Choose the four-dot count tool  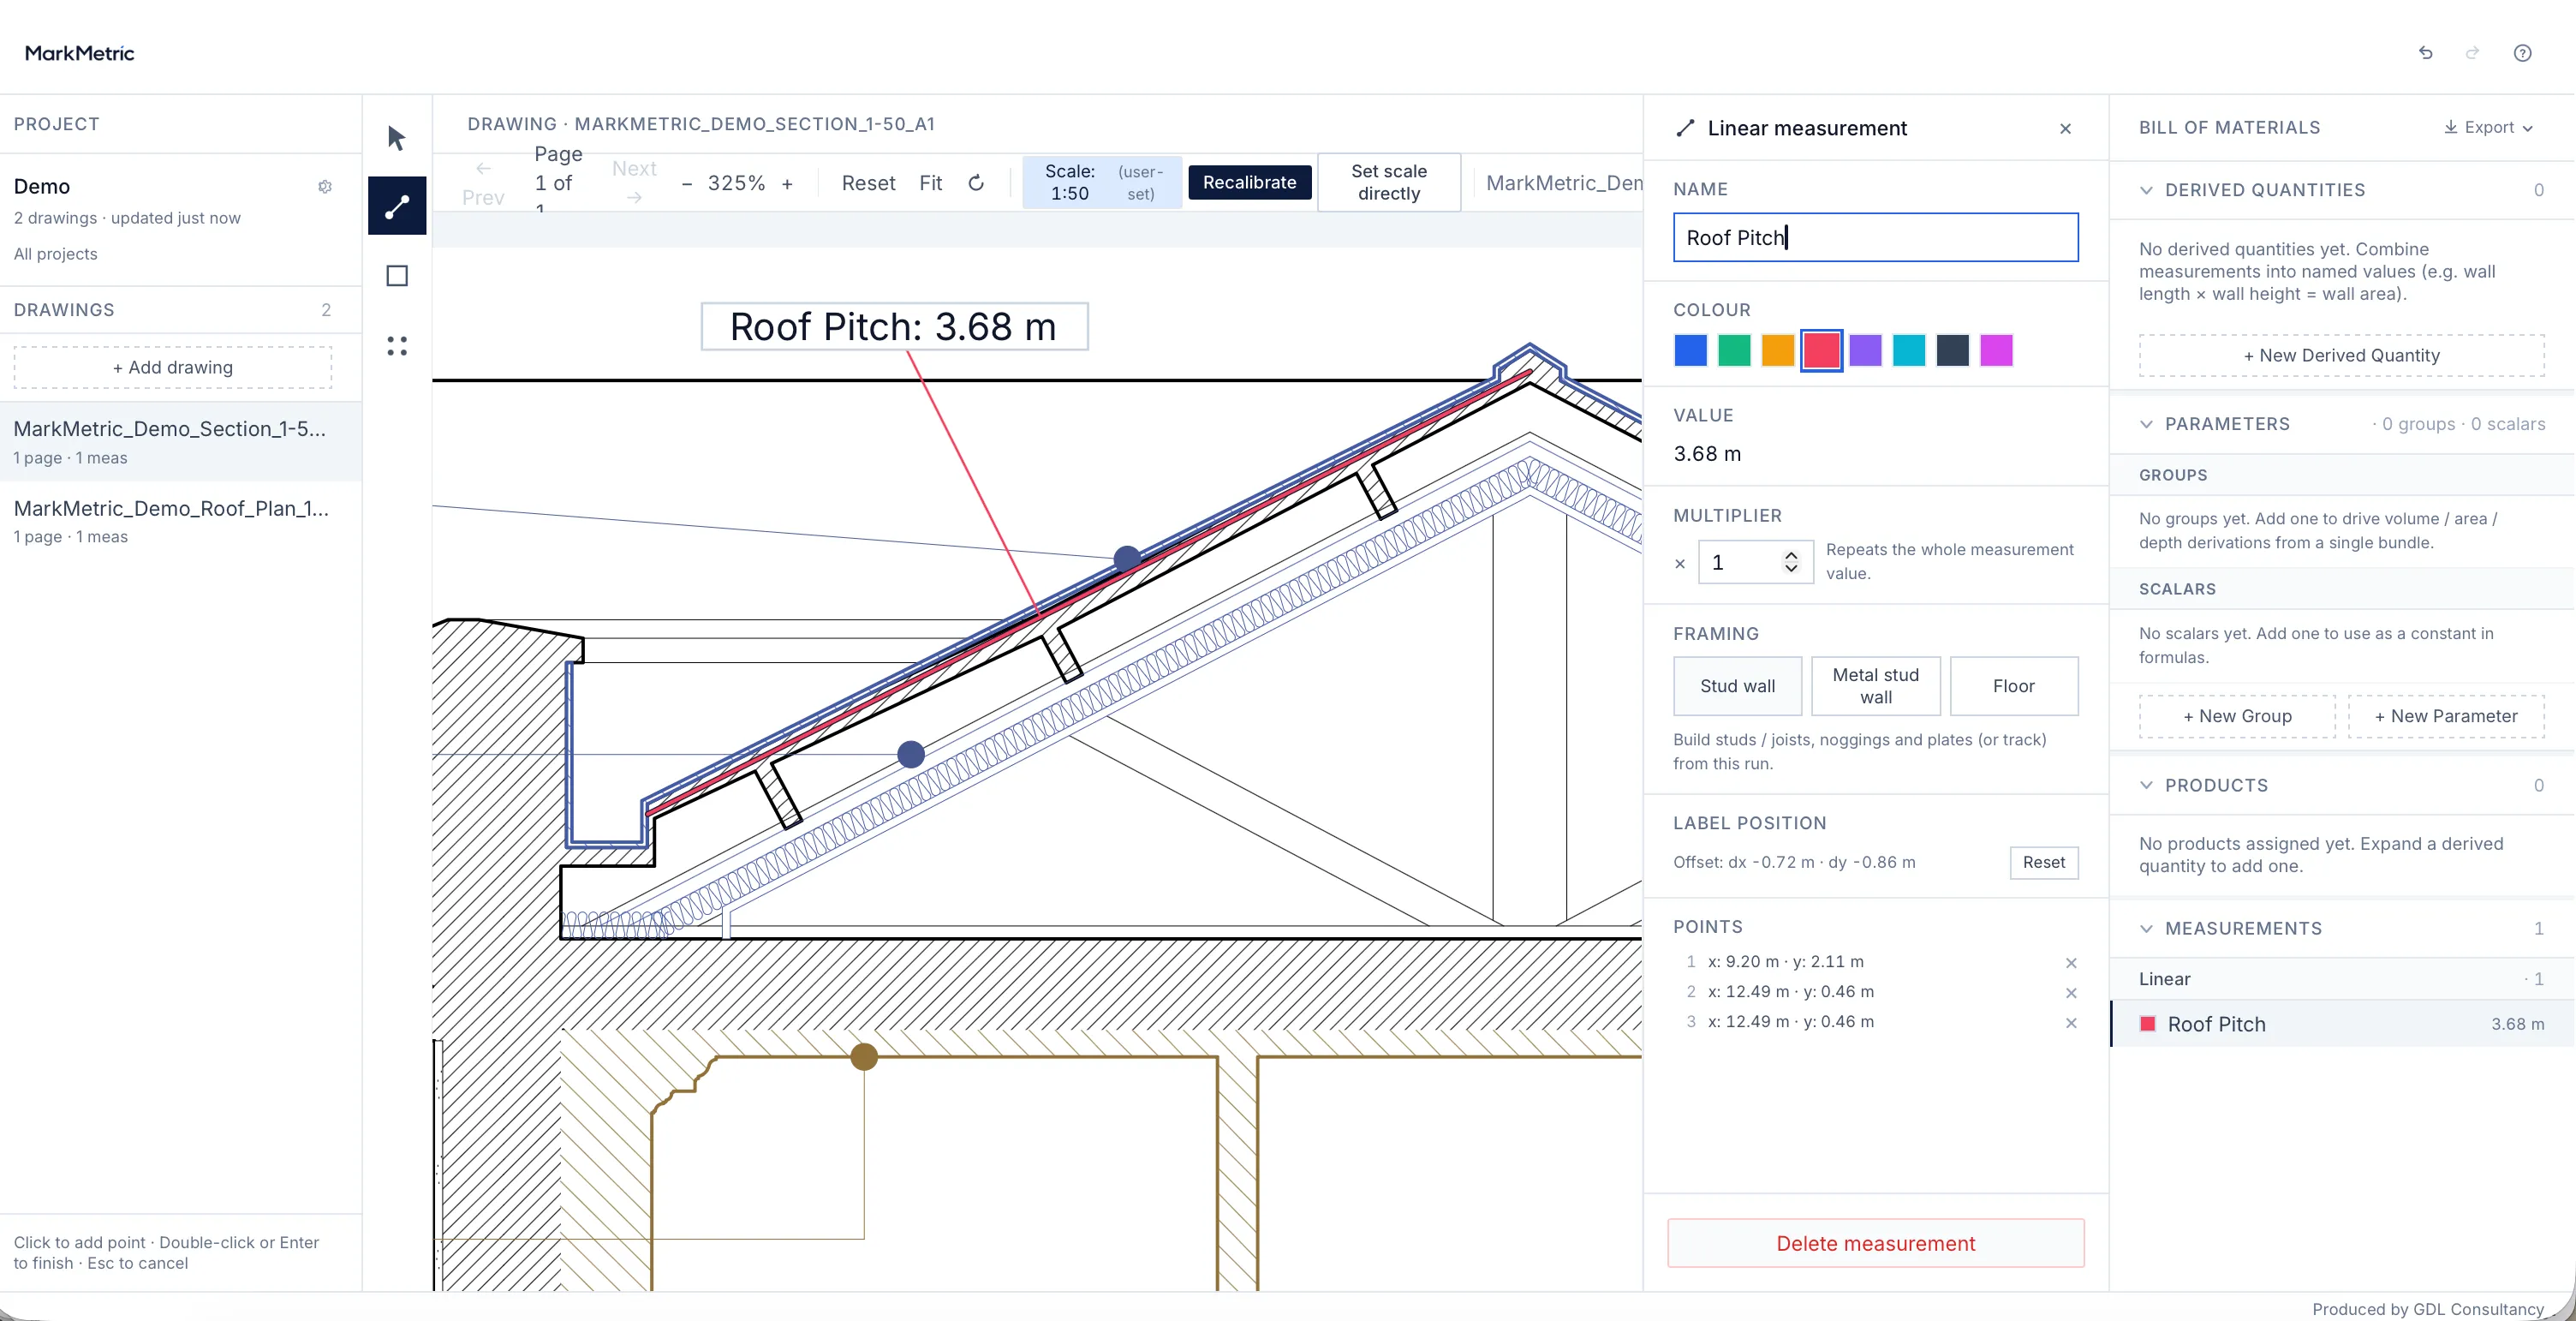point(397,346)
